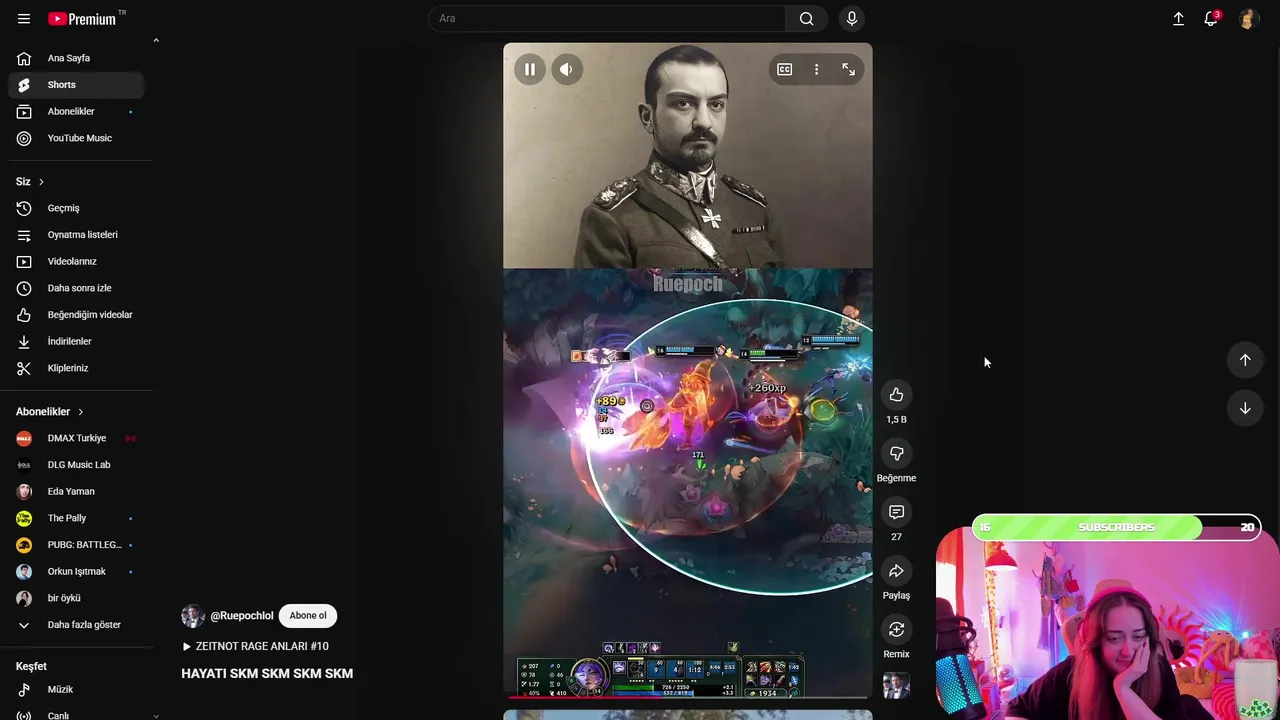Image resolution: width=1280 pixels, height=720 pixels.
Task: Open Videolarınız
Action: pos(76,261)
